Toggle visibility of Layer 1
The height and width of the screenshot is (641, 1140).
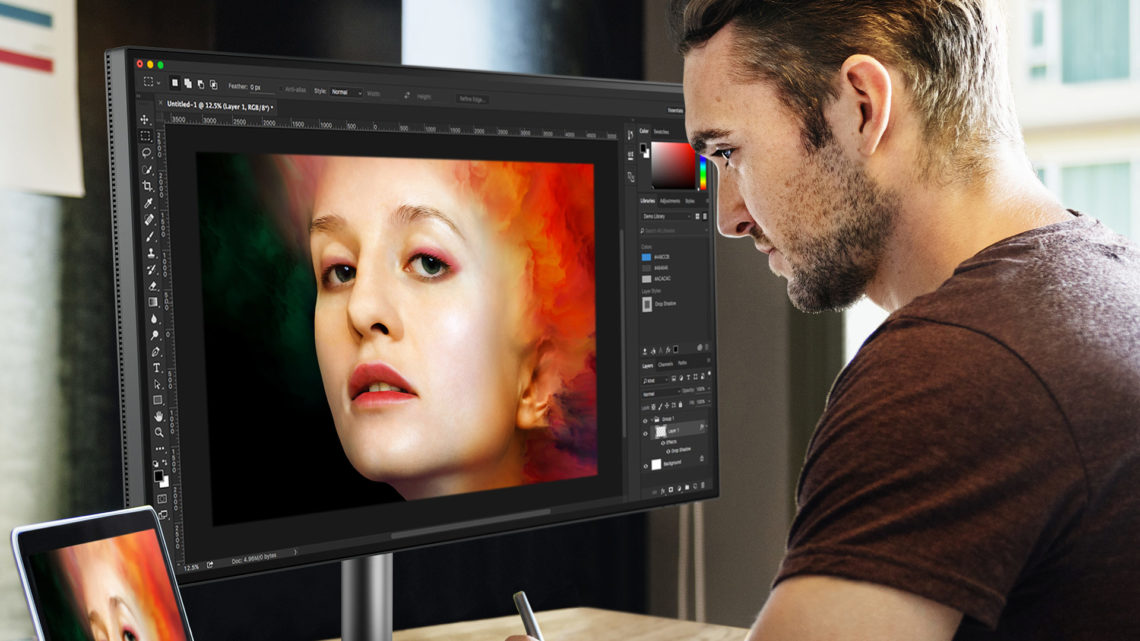click(645, 430)
